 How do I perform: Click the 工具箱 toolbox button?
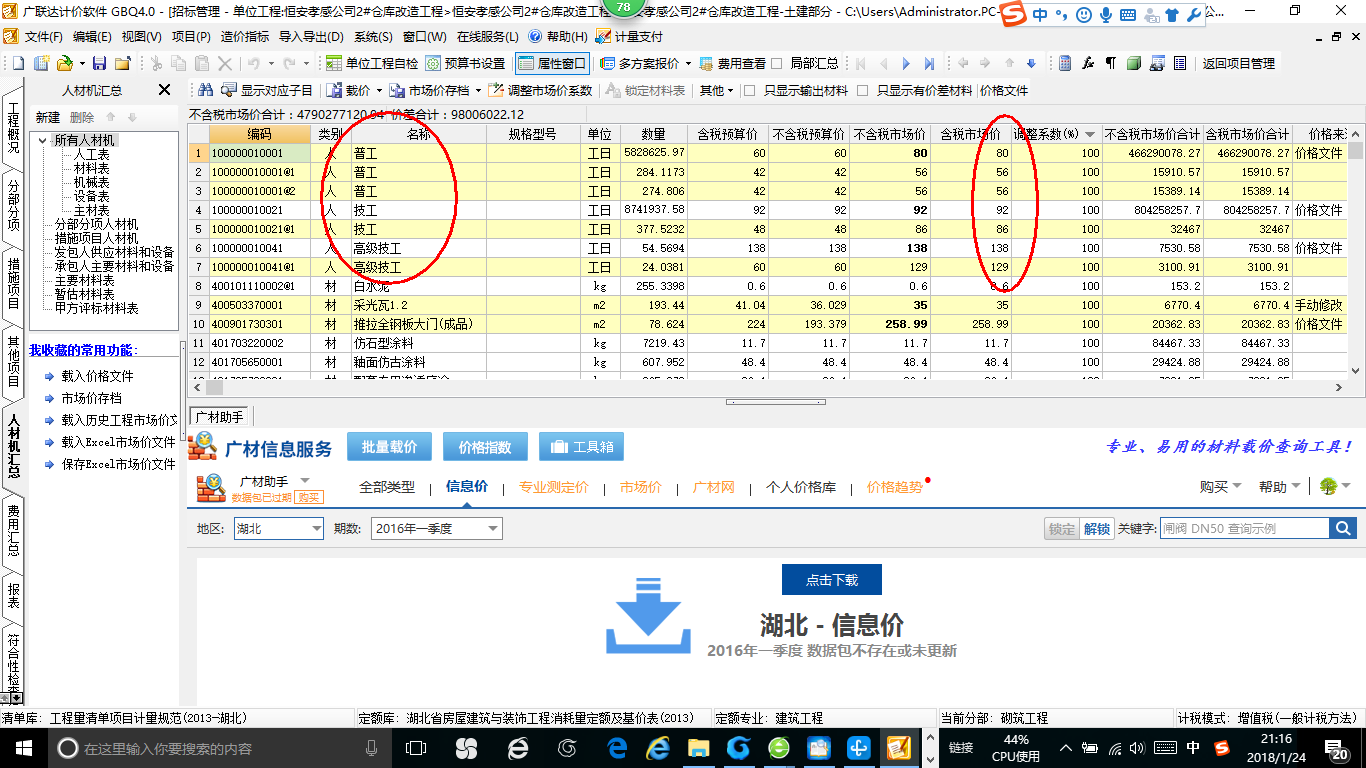coord(582,447)
